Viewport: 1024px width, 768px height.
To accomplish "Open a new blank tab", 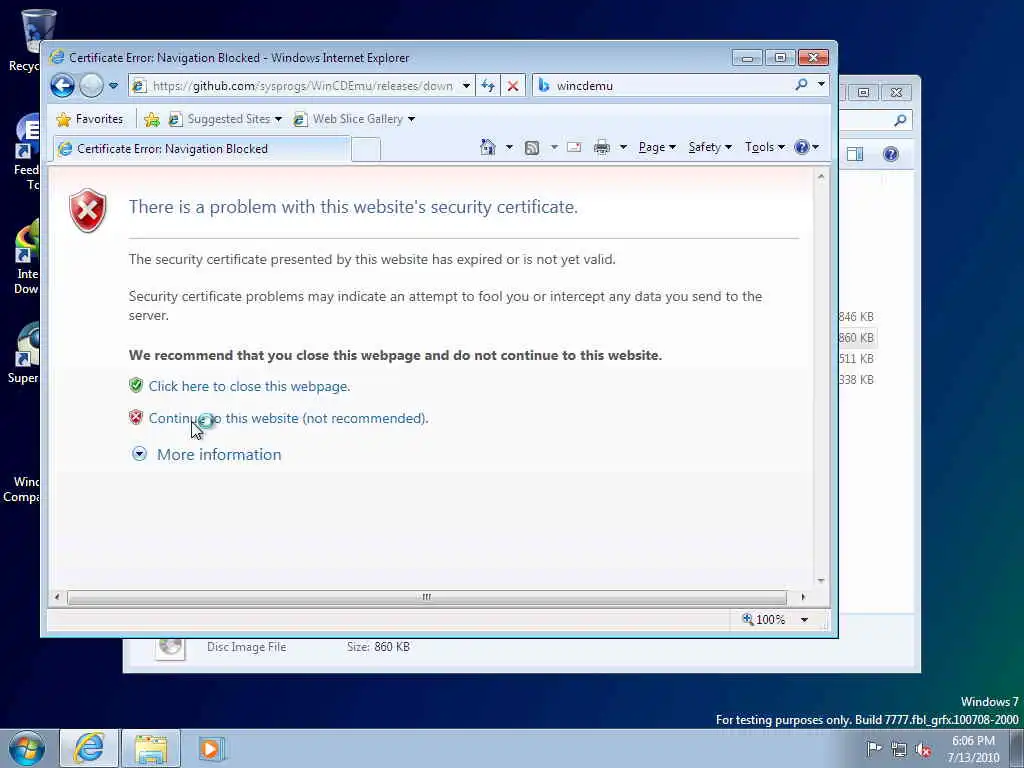I will pyautogui.click(x=366, y=150).
